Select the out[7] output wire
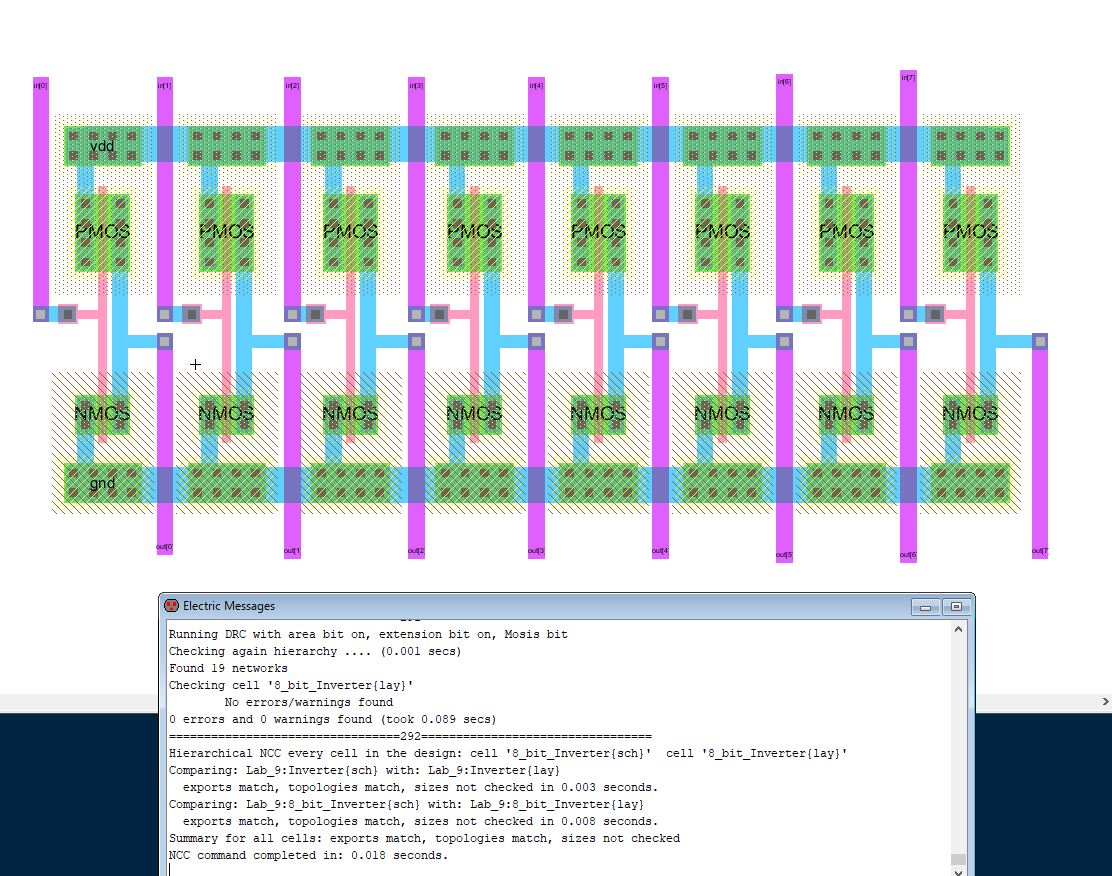The width and height of the screenshot is (1112, 876). [1040, 450]
